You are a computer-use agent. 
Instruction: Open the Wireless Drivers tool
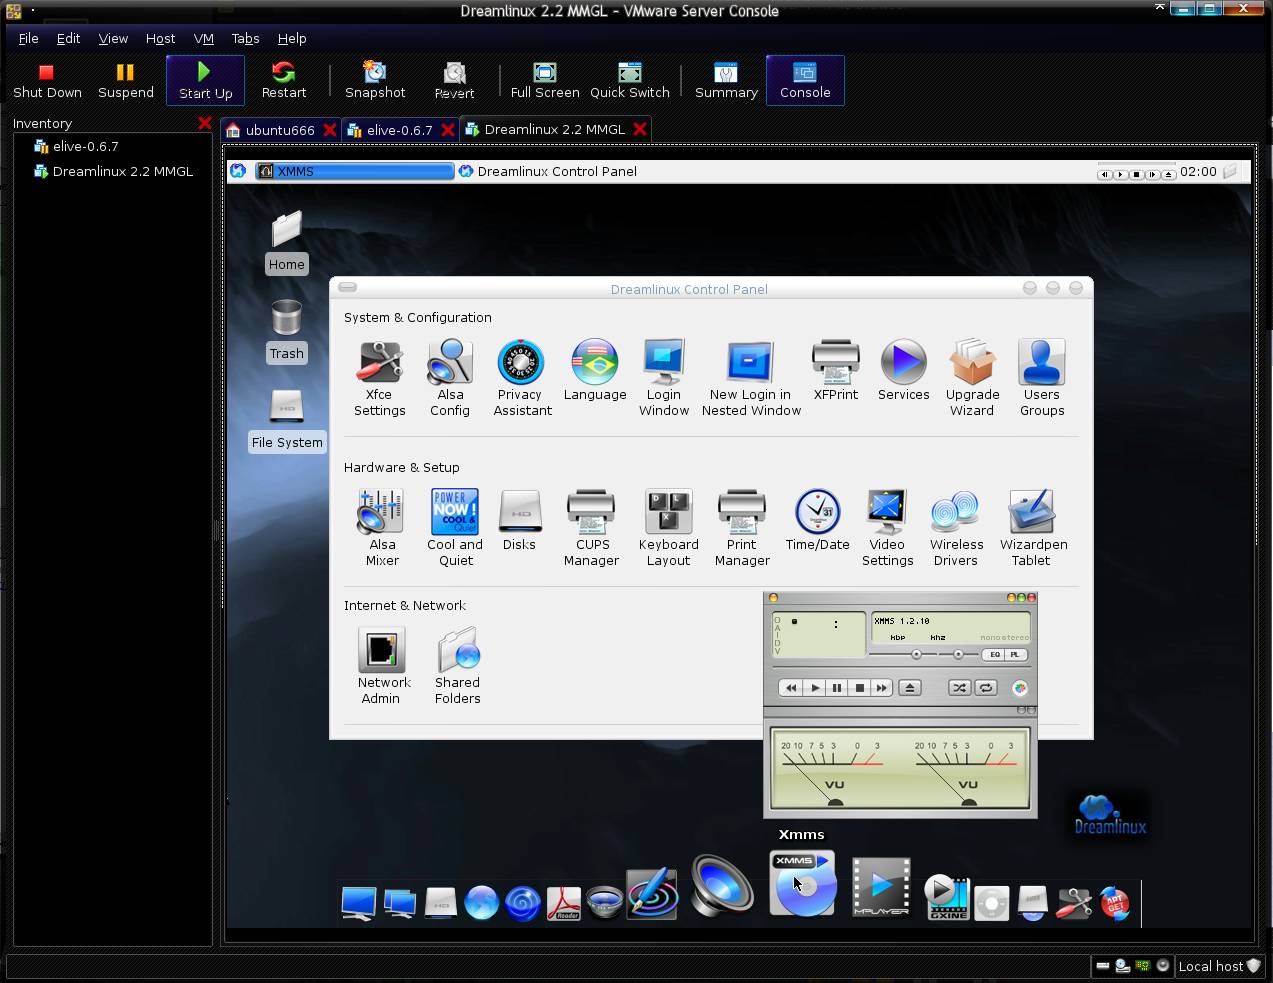[x=956, y=528]
